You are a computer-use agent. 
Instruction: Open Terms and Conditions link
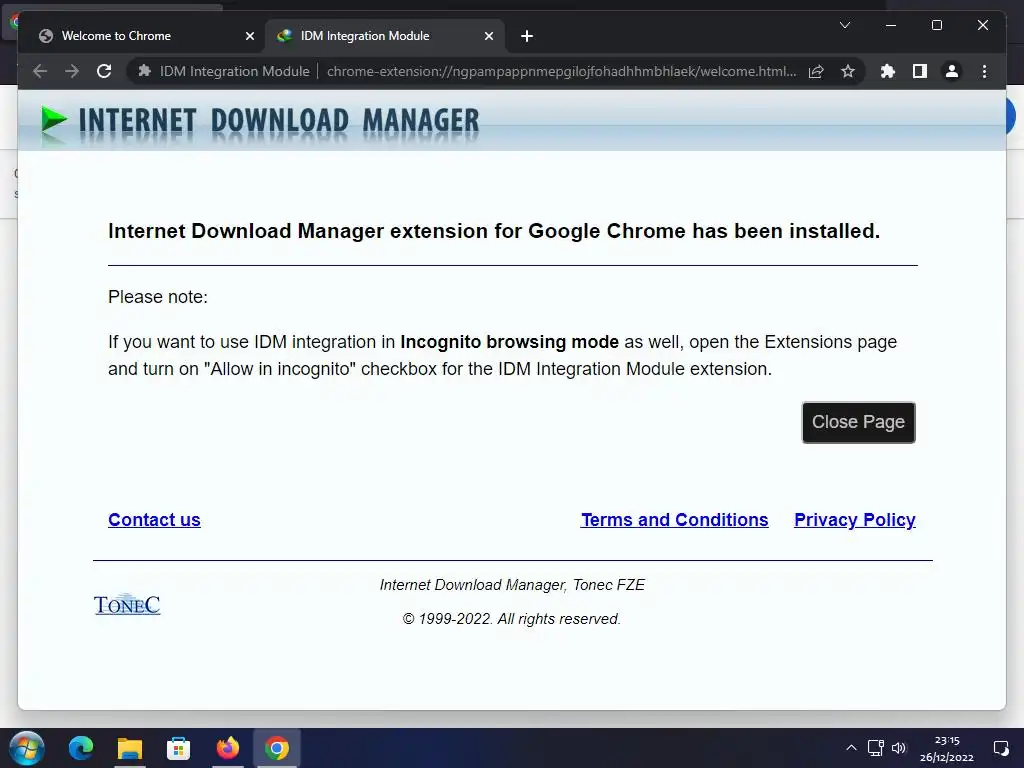pos(675,520)
